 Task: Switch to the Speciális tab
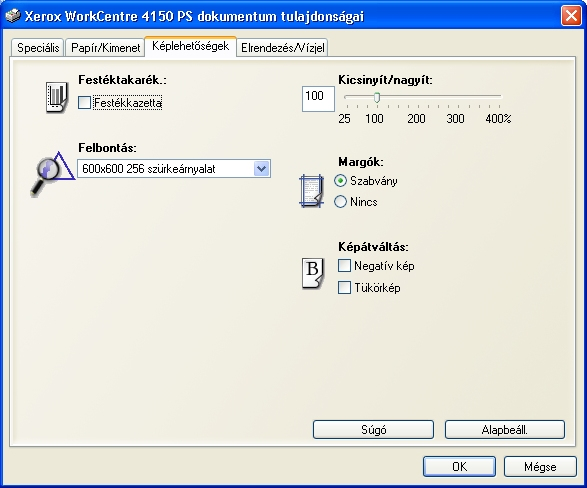[38, 48]
